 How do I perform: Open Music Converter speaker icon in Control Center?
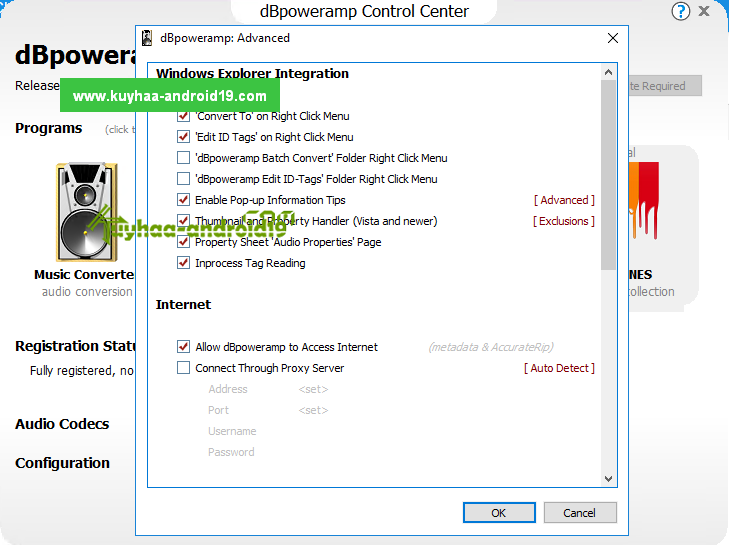(x=86, y=212)
